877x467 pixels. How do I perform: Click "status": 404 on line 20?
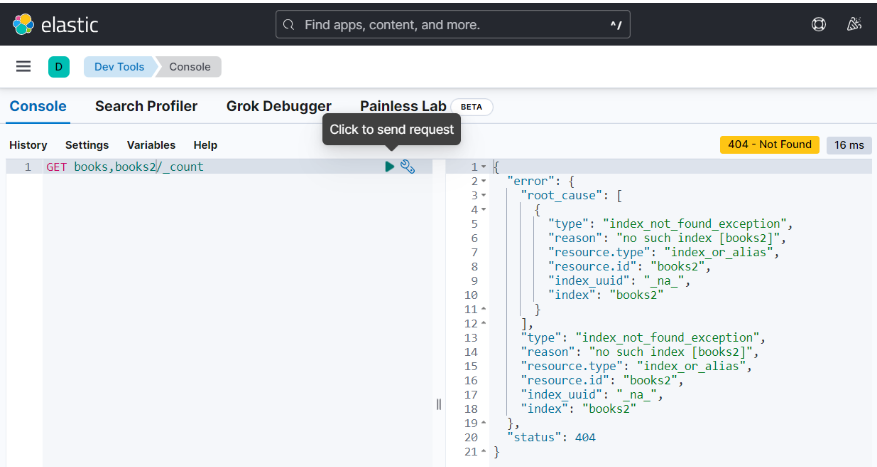click(551, 437)
